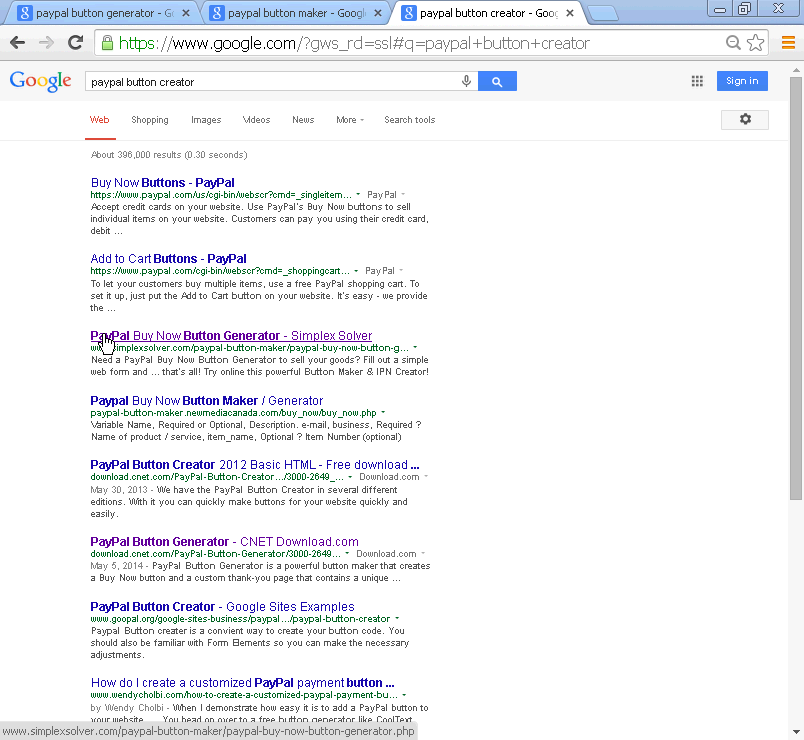
Task: Open 'Add to Cart Buttons - PayPal' result
Action: 168,258
